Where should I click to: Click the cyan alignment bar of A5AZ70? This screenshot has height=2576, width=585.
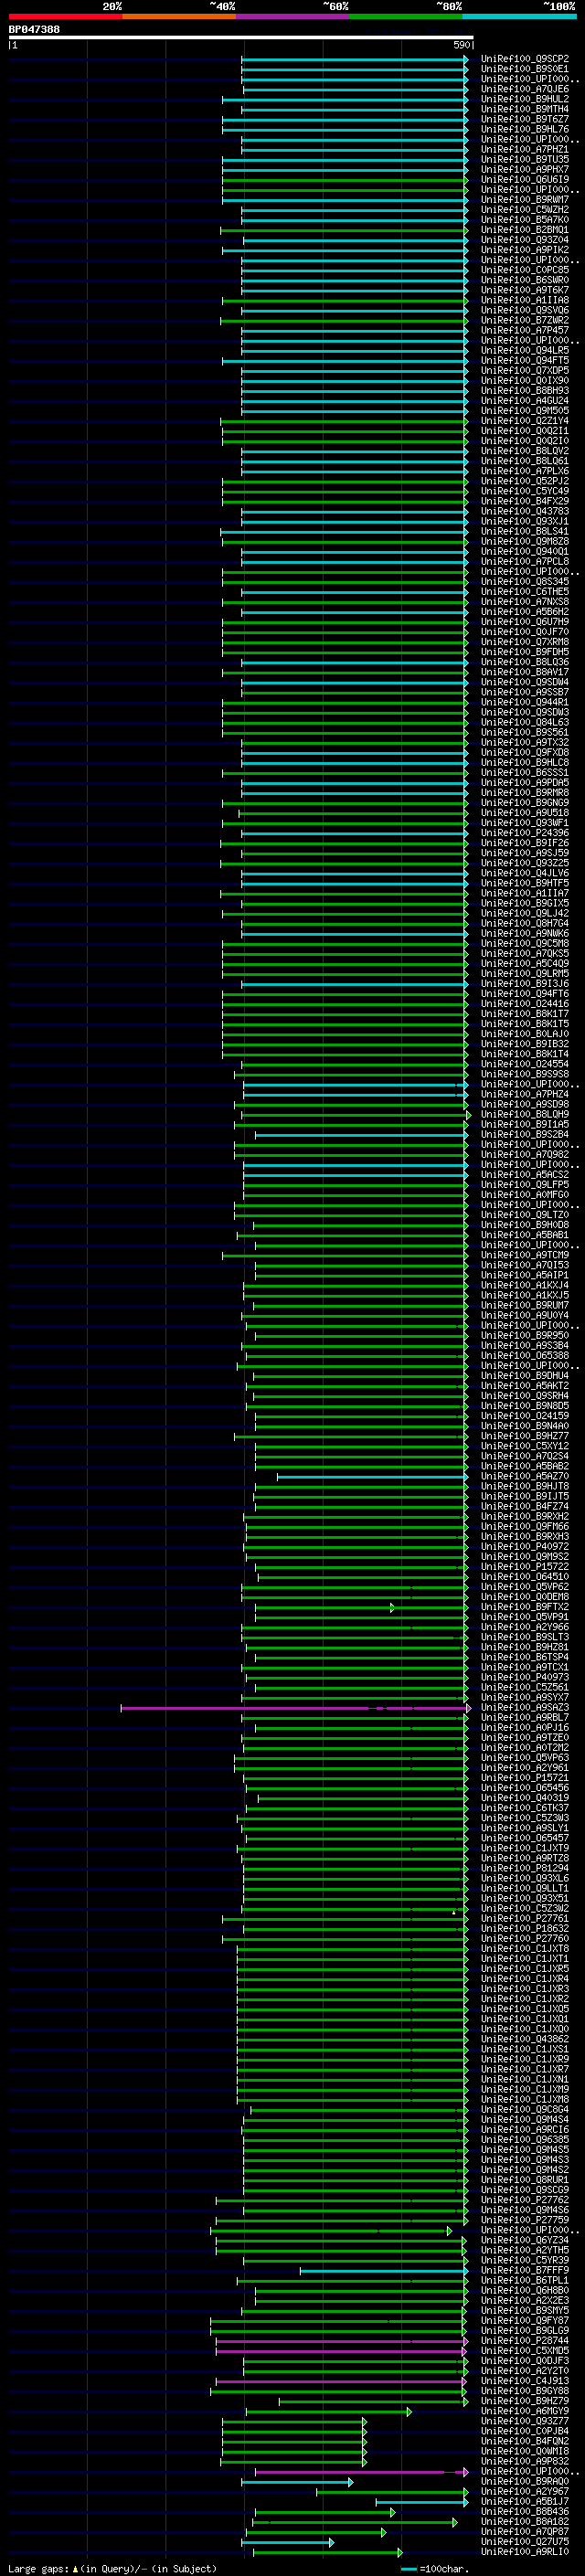point(372,1477)
